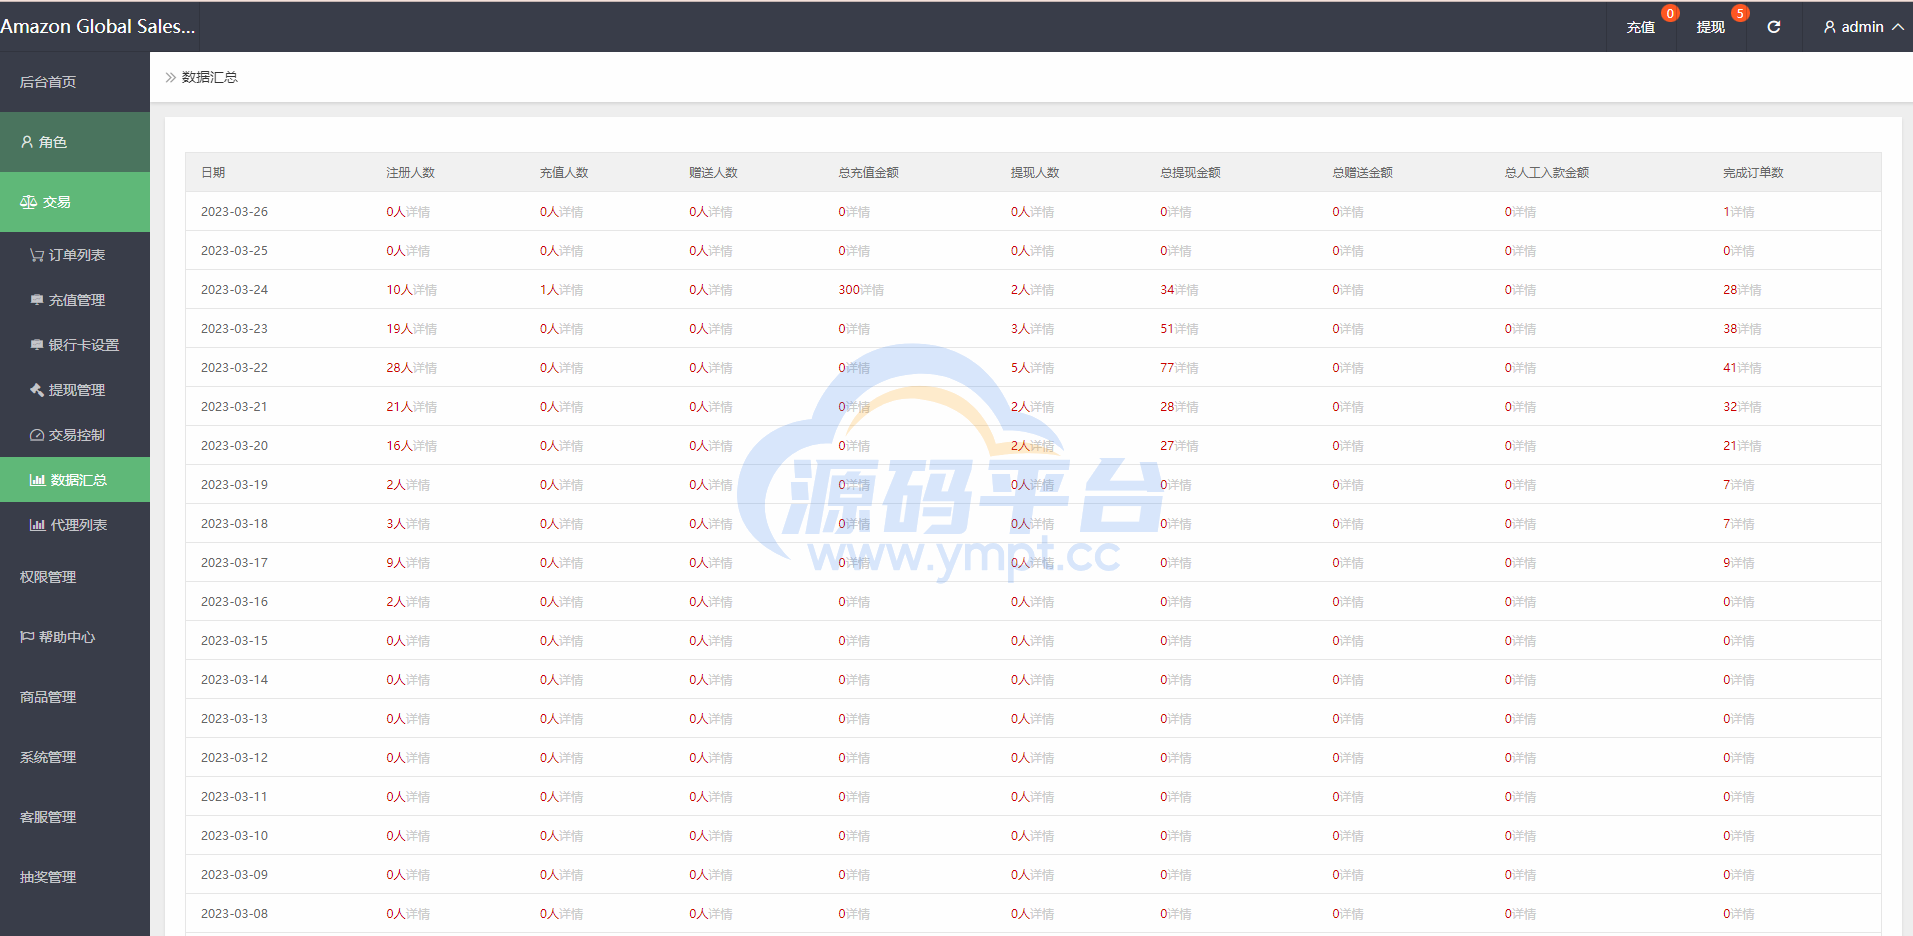Viewport: 1913px width, 936px height.
Task: Open 提现人数 详情 for 2023-03-12
Action: coord(1042,758)
